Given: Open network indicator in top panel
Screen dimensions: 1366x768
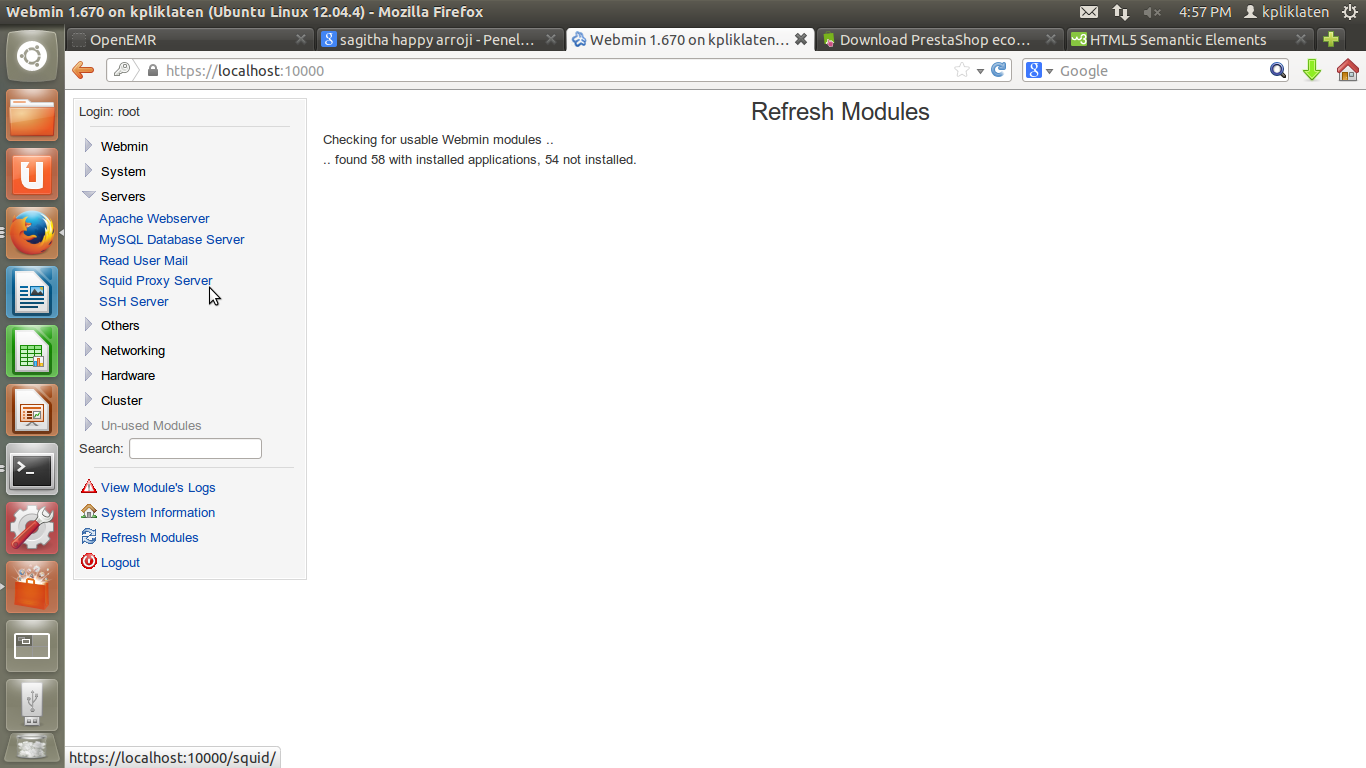Looking at the screenshot, I should (1121, 12).
